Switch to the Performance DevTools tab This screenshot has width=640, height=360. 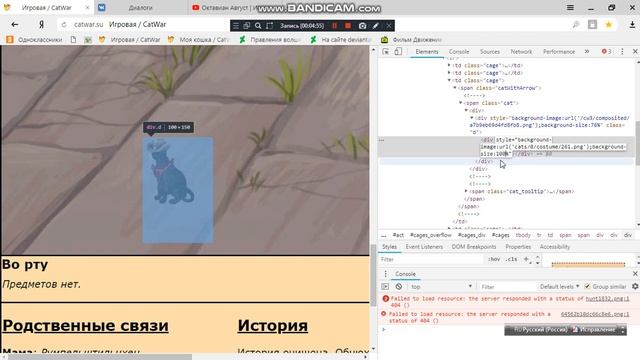click(559, 51)
